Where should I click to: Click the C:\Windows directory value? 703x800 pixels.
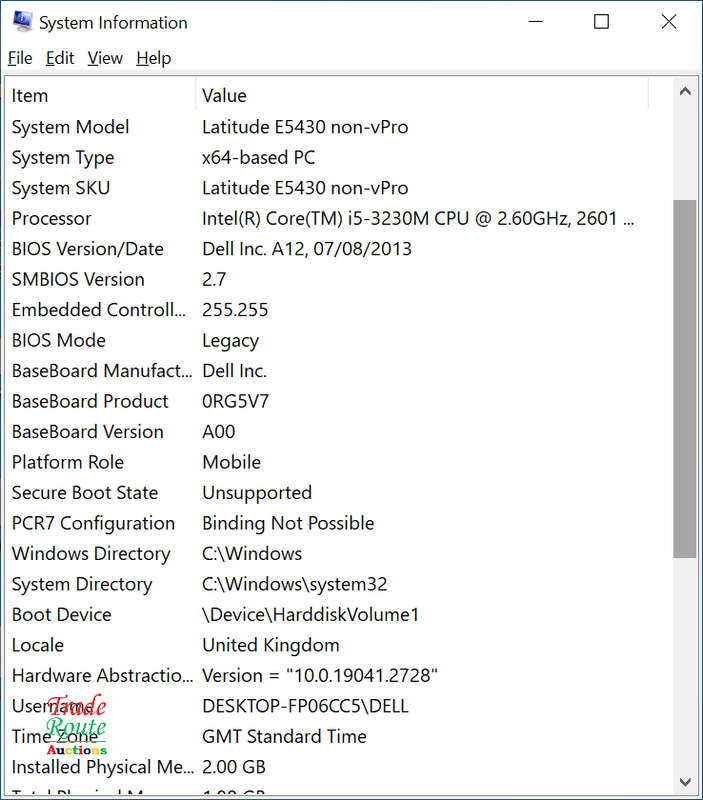click(252, 554)
